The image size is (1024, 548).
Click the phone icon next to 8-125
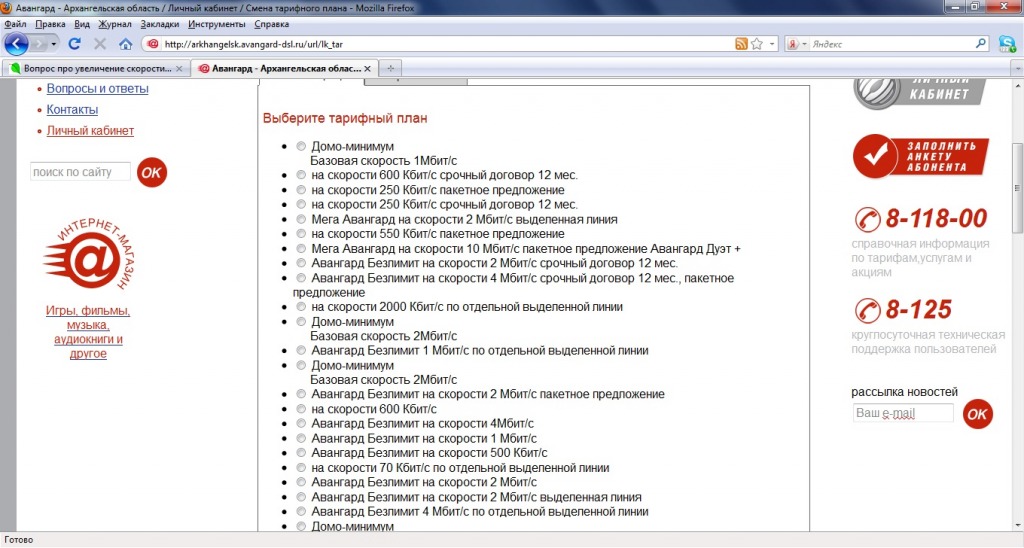pyautogui.click(x=868, y=310)
